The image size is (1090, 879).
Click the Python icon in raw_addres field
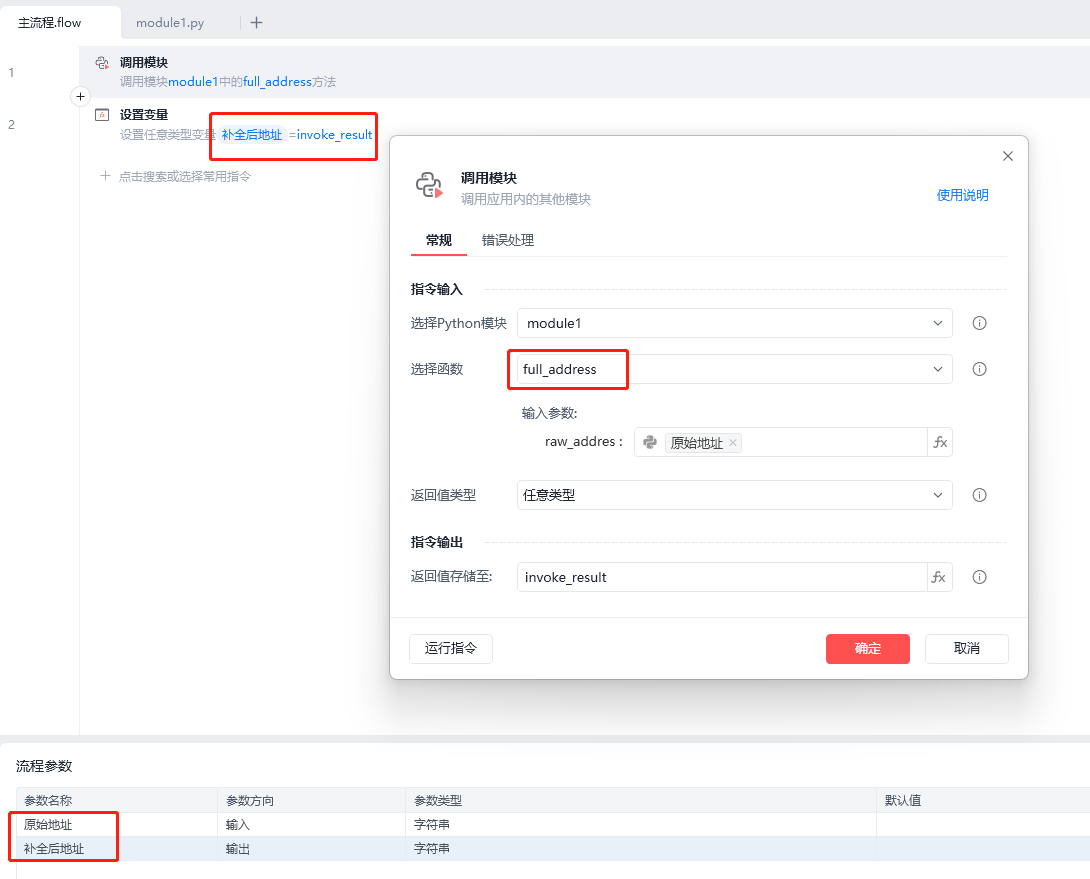pyautogui.click(x=650, y=442)
